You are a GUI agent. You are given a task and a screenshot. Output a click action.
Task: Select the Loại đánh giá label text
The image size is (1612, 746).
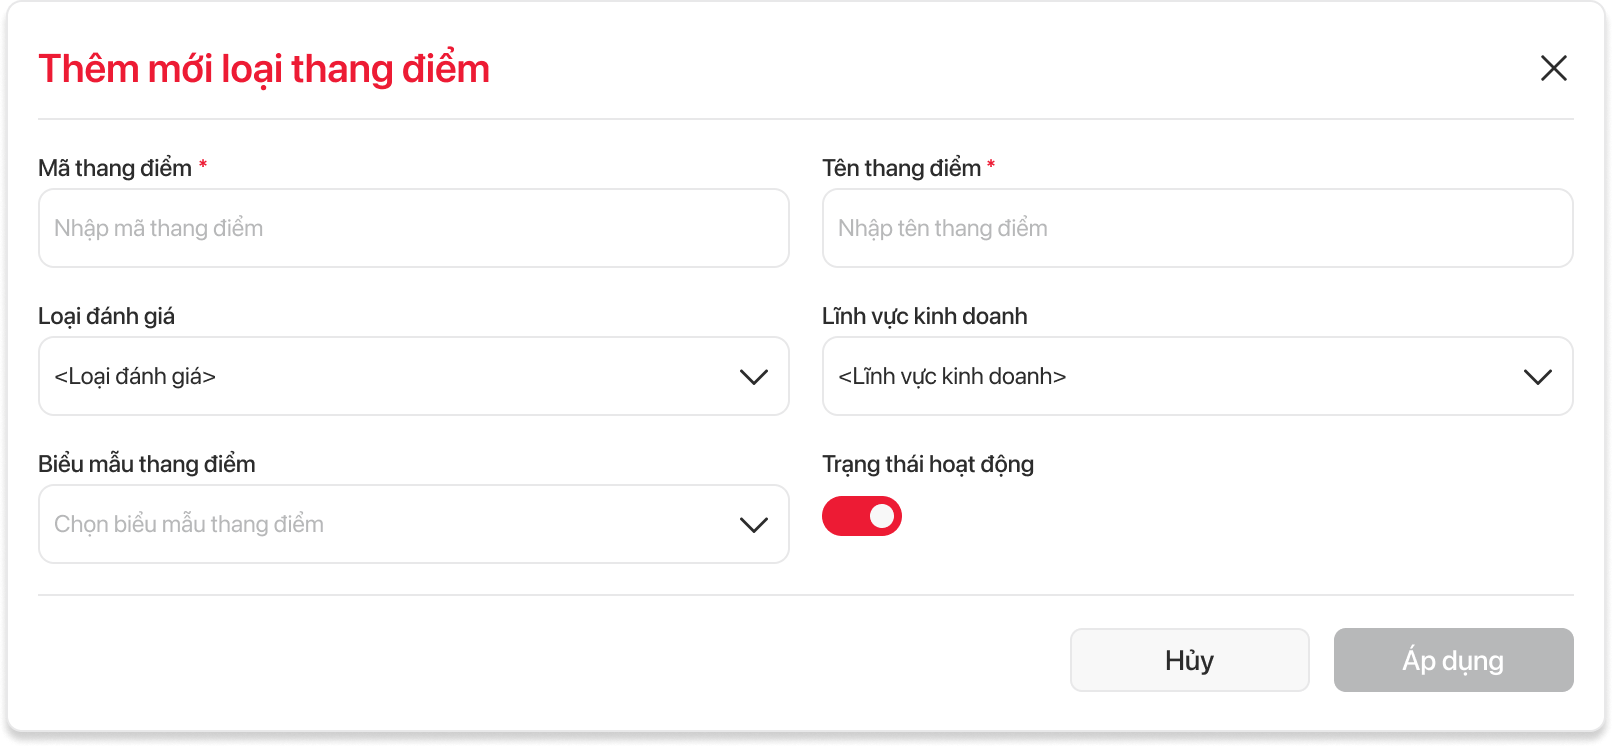point(106,316)
